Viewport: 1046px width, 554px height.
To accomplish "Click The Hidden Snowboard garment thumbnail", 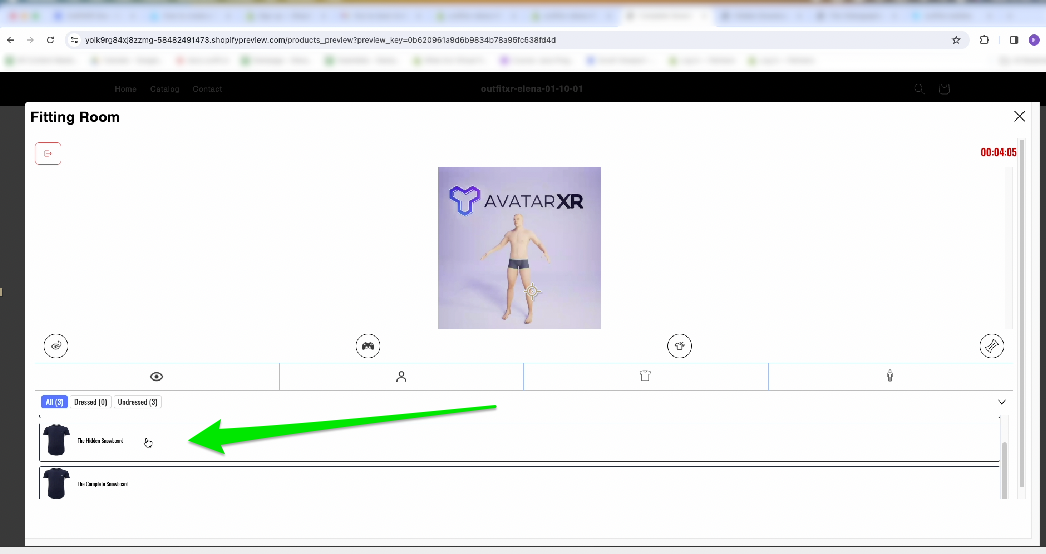I will pos(56,440).
